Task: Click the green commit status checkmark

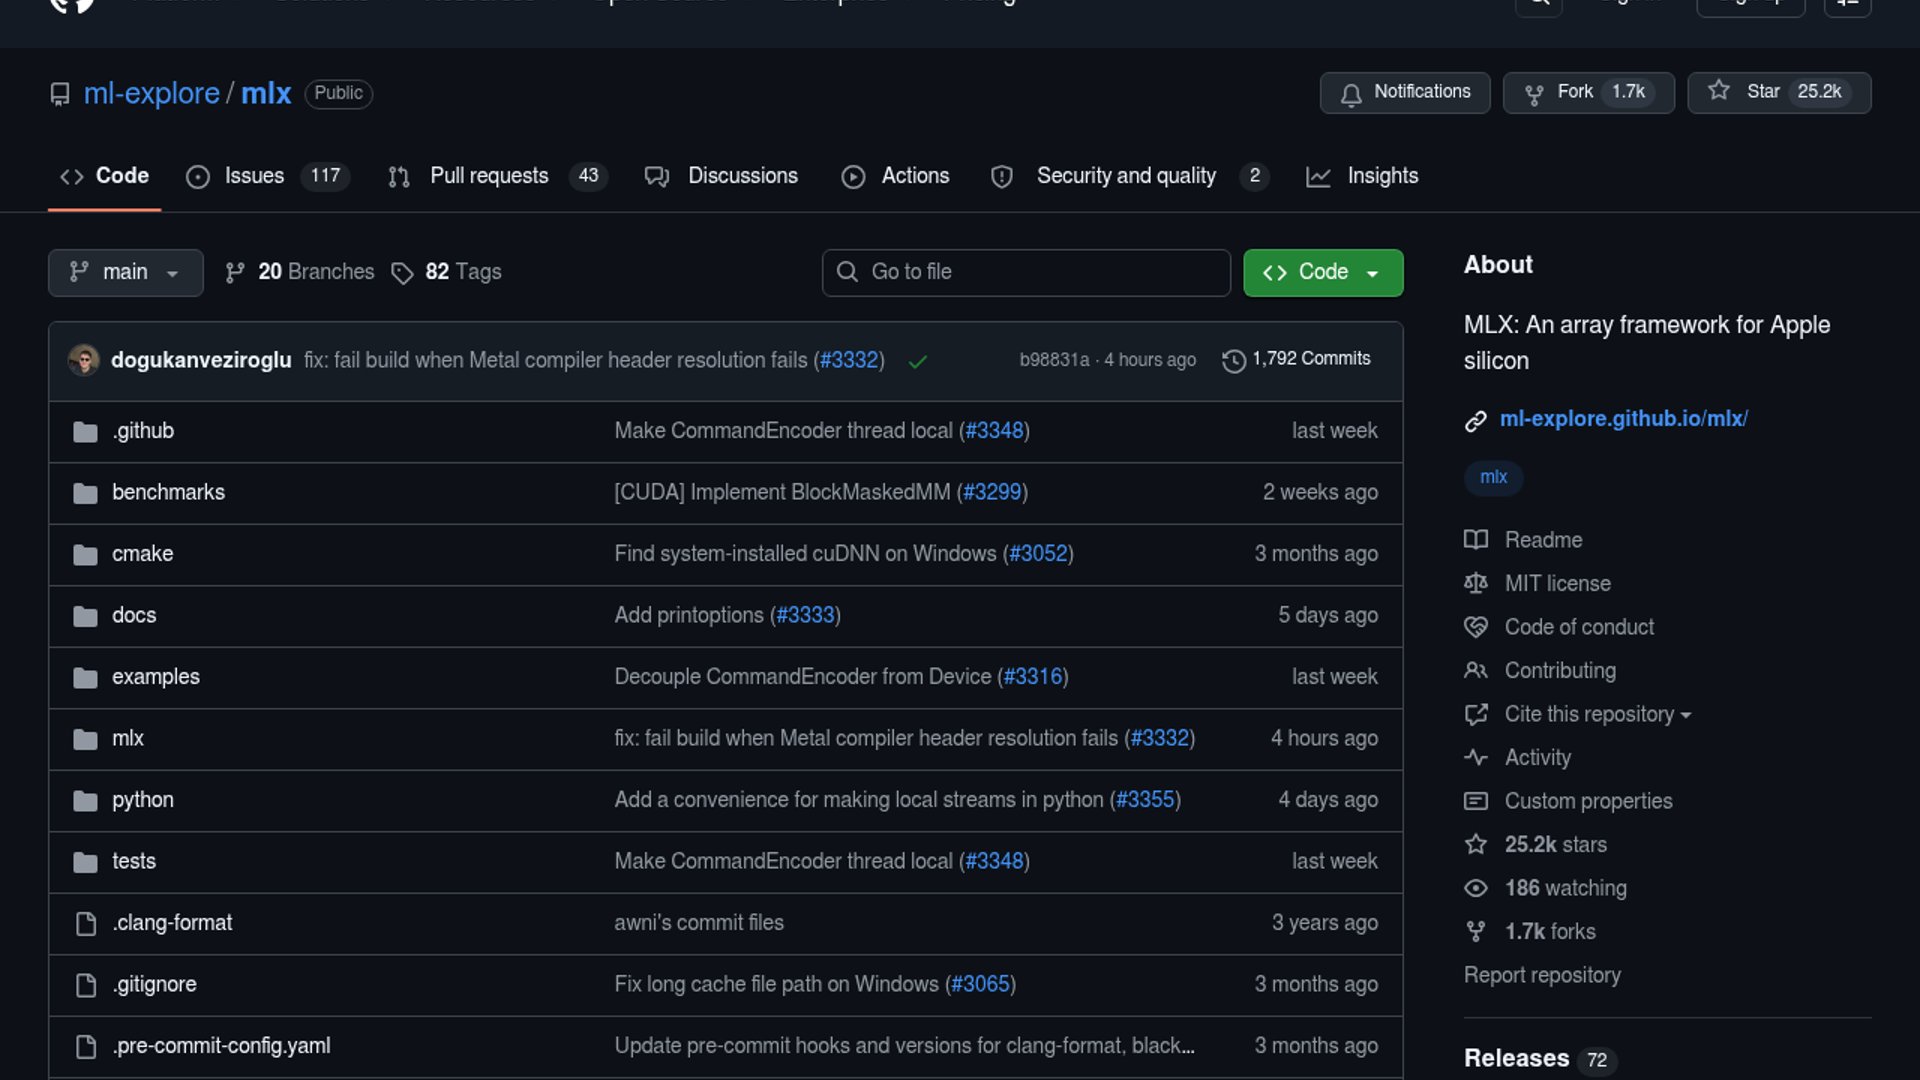Action: tap(917, 361)
